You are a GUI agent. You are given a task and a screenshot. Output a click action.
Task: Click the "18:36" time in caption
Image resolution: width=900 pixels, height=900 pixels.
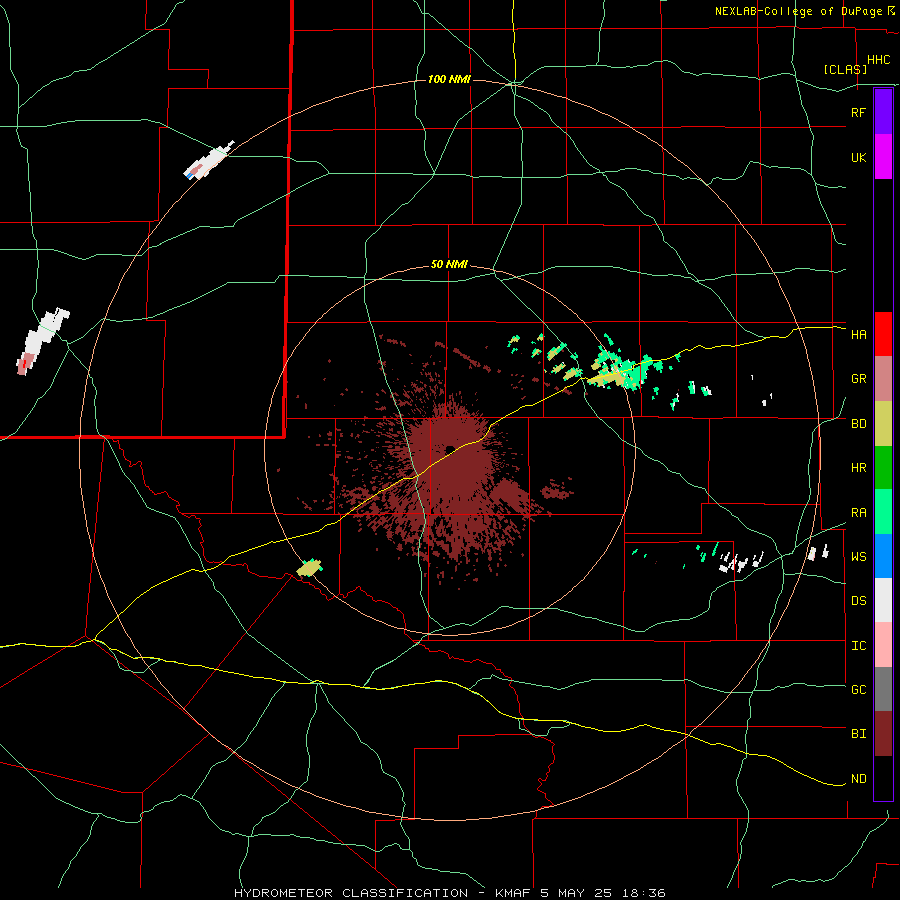(x=646, y=893)
